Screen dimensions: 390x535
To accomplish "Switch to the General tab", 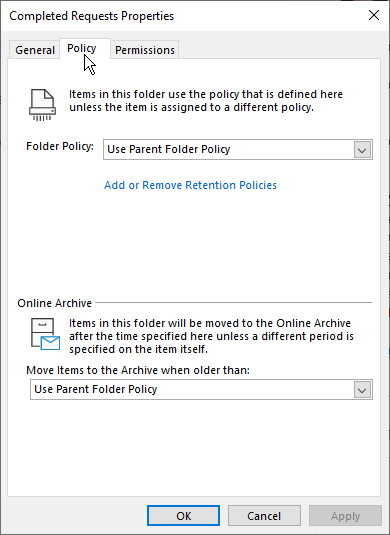I will (x=35, y=50).
